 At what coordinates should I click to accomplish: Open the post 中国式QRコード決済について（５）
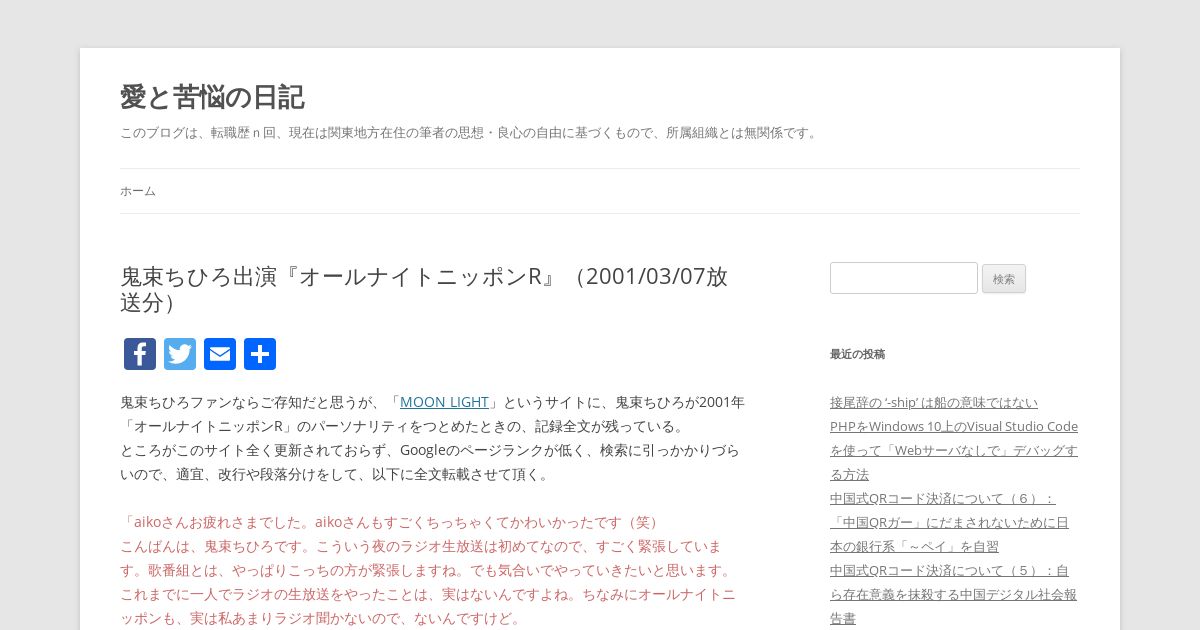pyautogui.click(x=953, y=594)
